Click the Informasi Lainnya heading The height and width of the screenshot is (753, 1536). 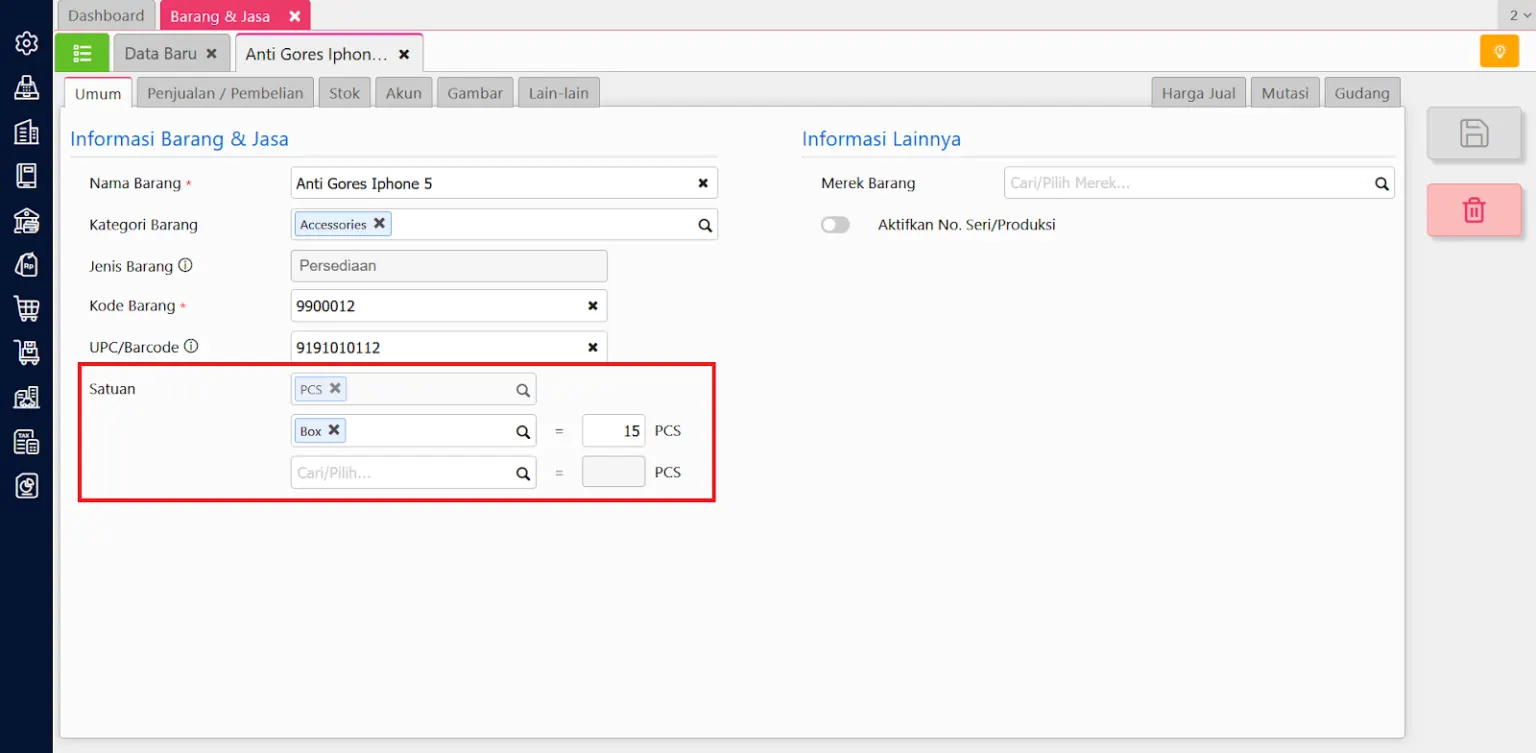click(881, 139)
